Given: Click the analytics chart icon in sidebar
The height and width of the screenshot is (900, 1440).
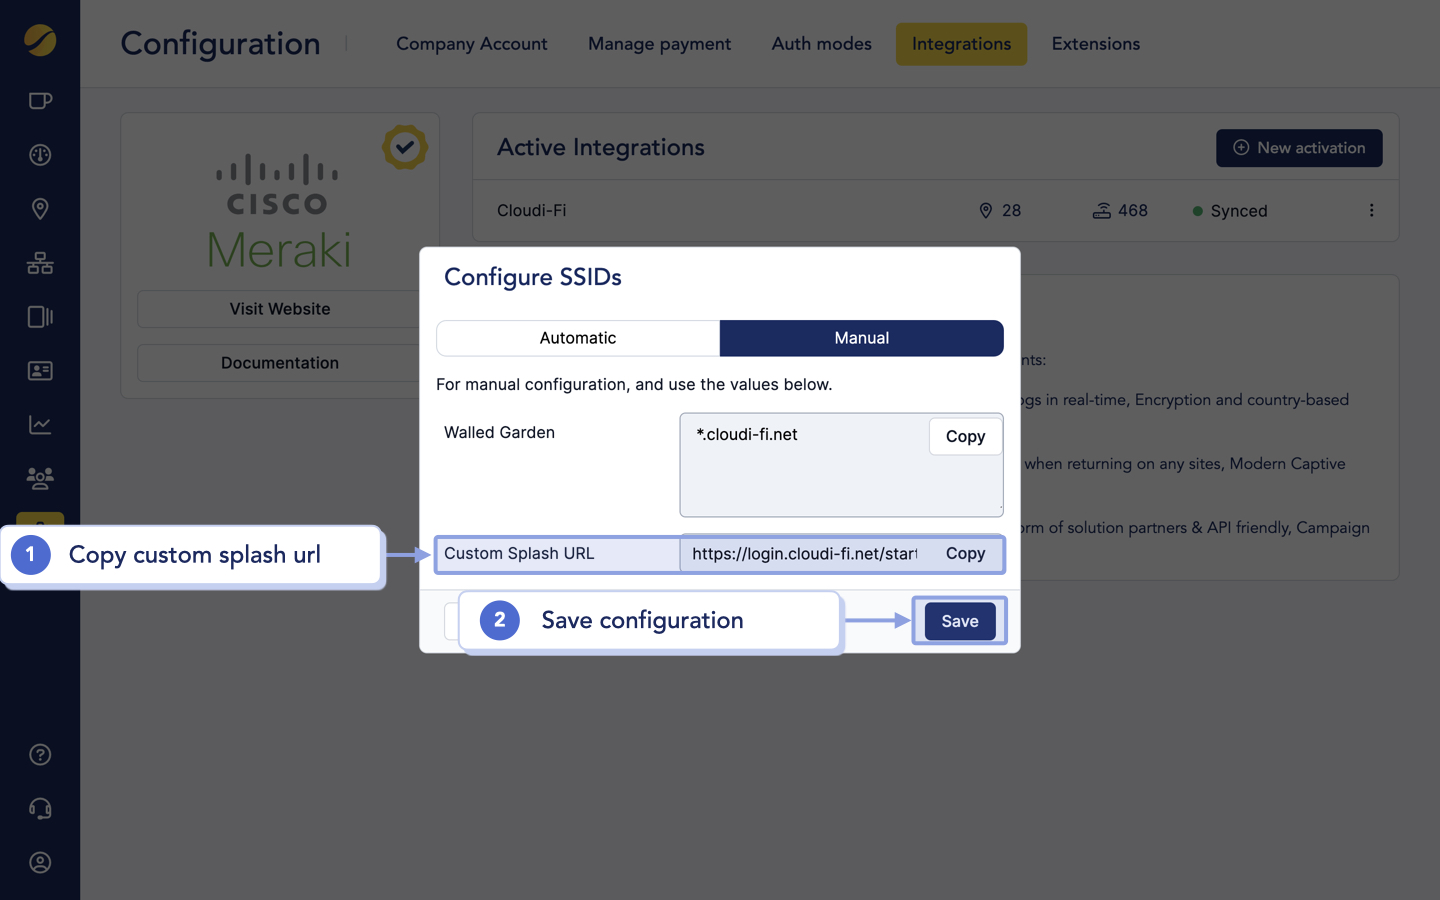Looking at the screenshot, I should [x=39, y=424].
